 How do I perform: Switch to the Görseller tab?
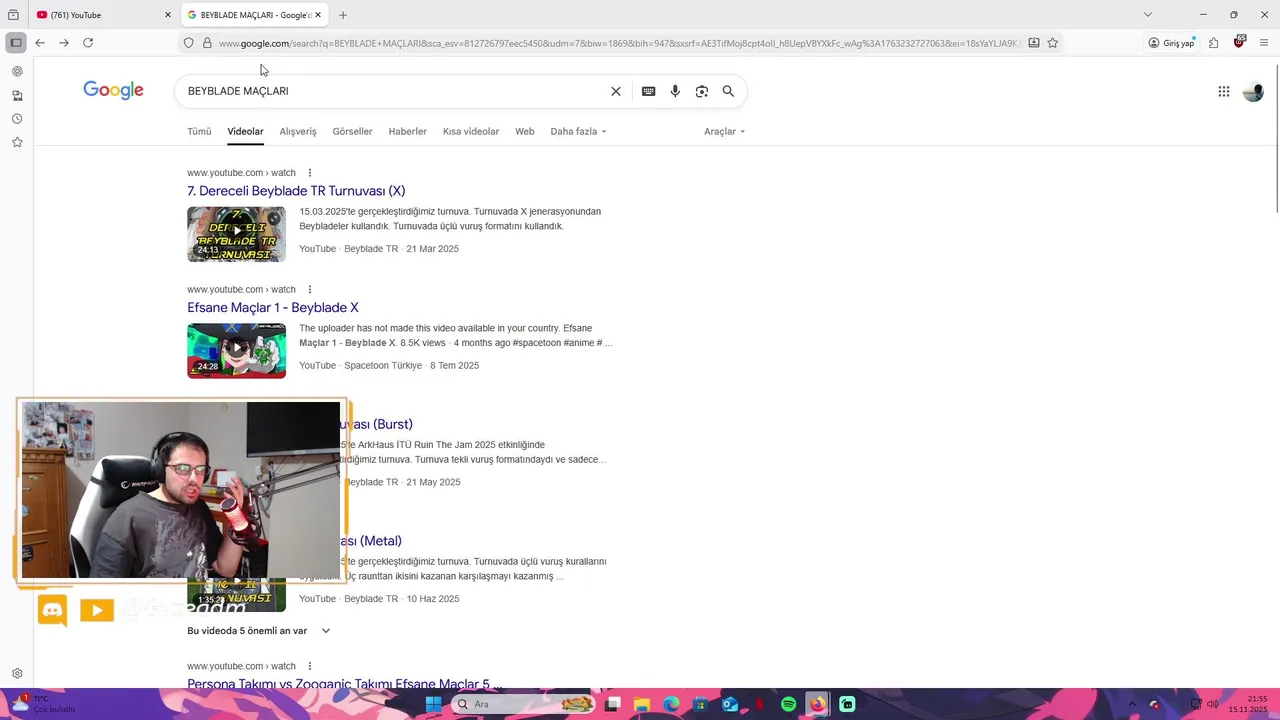click(x=352, y=131)
